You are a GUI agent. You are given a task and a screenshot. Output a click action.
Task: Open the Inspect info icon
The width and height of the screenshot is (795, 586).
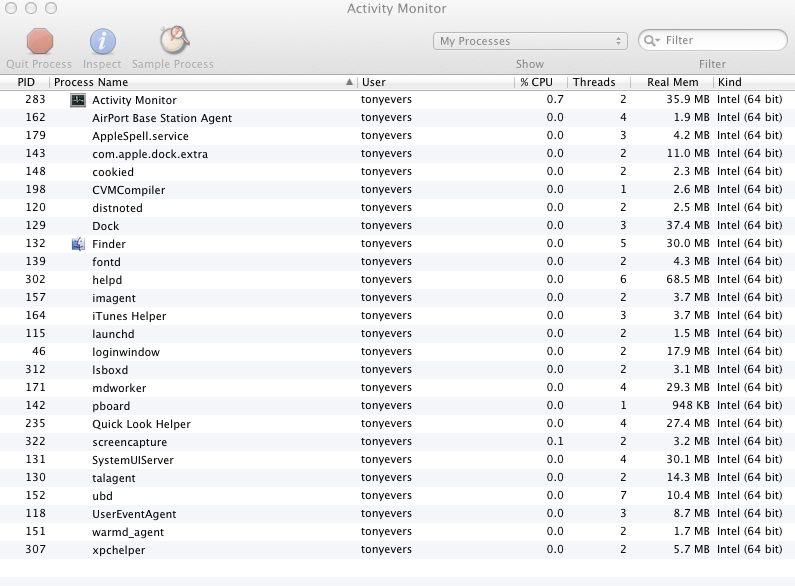[x=103, y=41]
